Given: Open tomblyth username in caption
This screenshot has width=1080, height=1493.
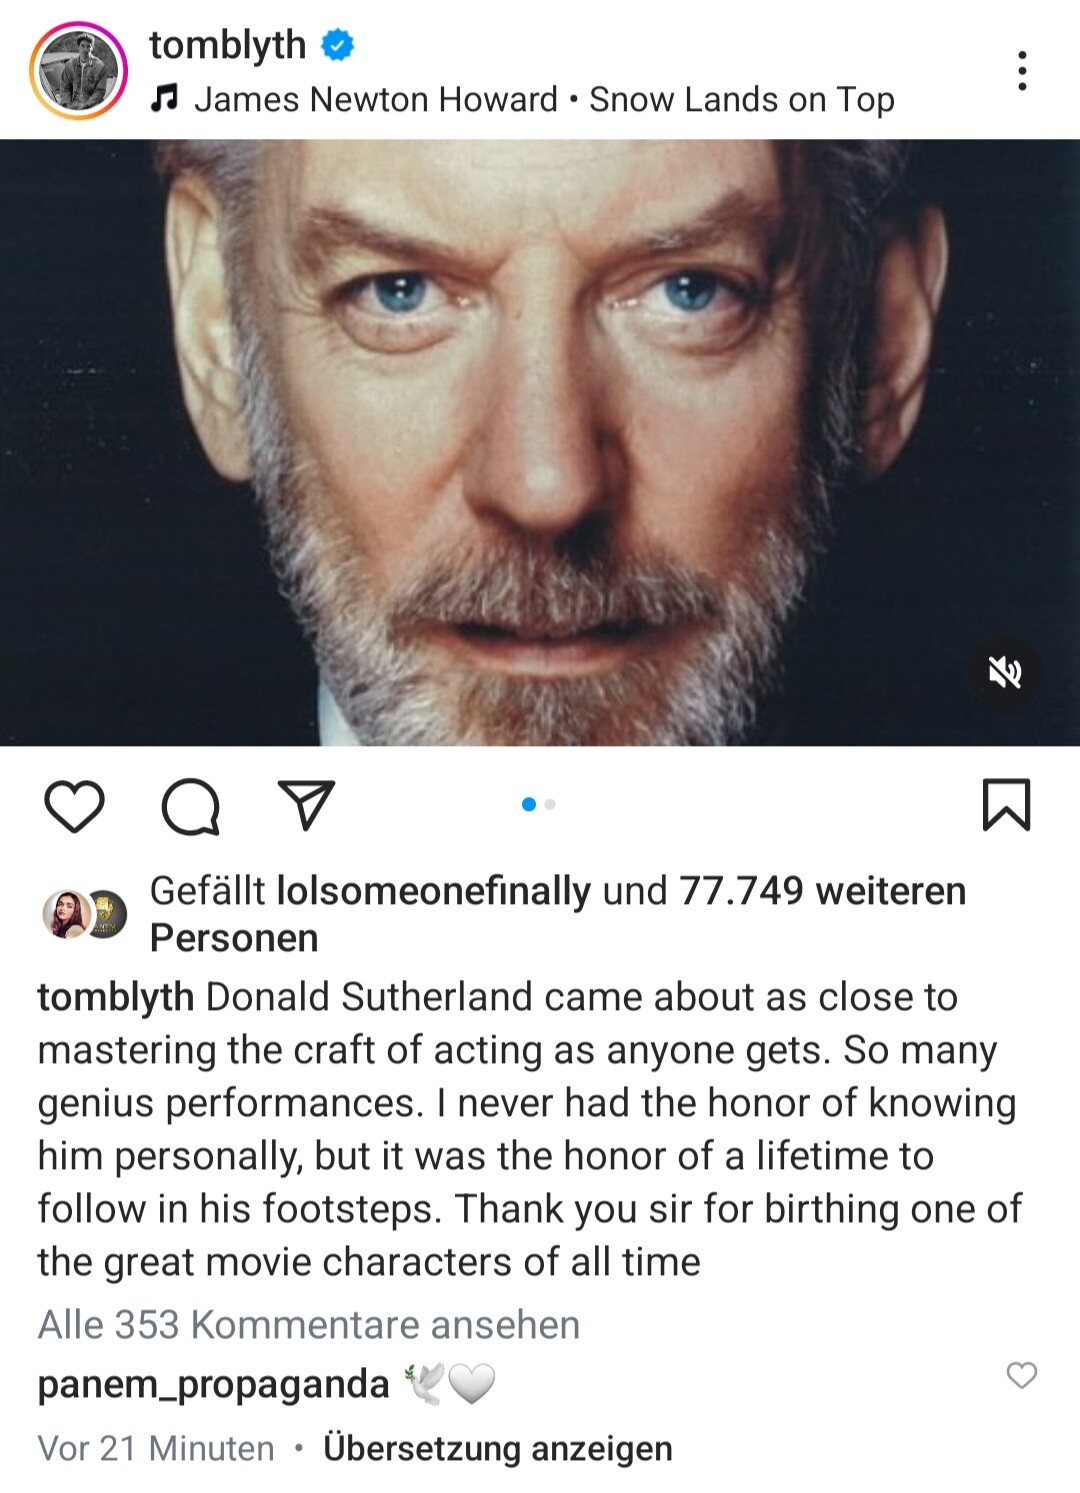Looking at the screenshot, I should pyautogui.click(x=115, y=997).
